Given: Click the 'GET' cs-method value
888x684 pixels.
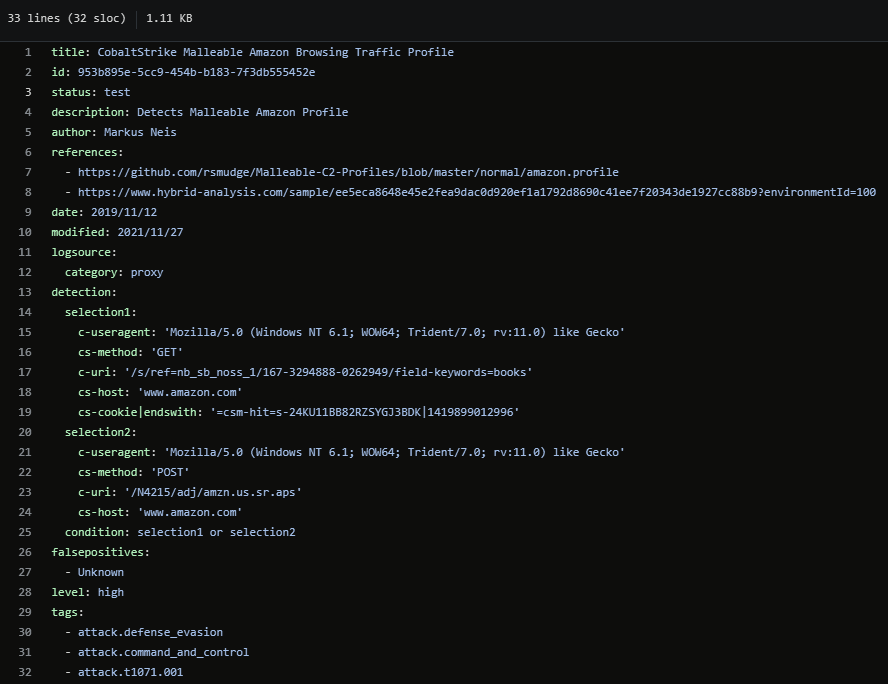Looking at the screenshot, I should (166, 352).
